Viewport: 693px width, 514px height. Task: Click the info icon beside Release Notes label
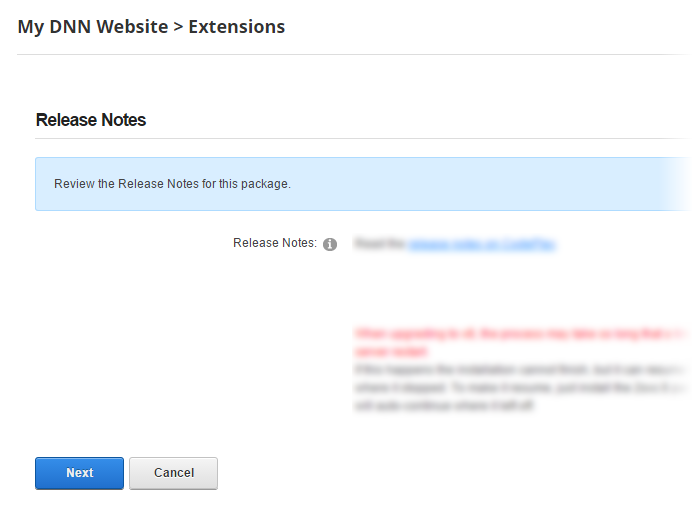[x=330, y=244]
